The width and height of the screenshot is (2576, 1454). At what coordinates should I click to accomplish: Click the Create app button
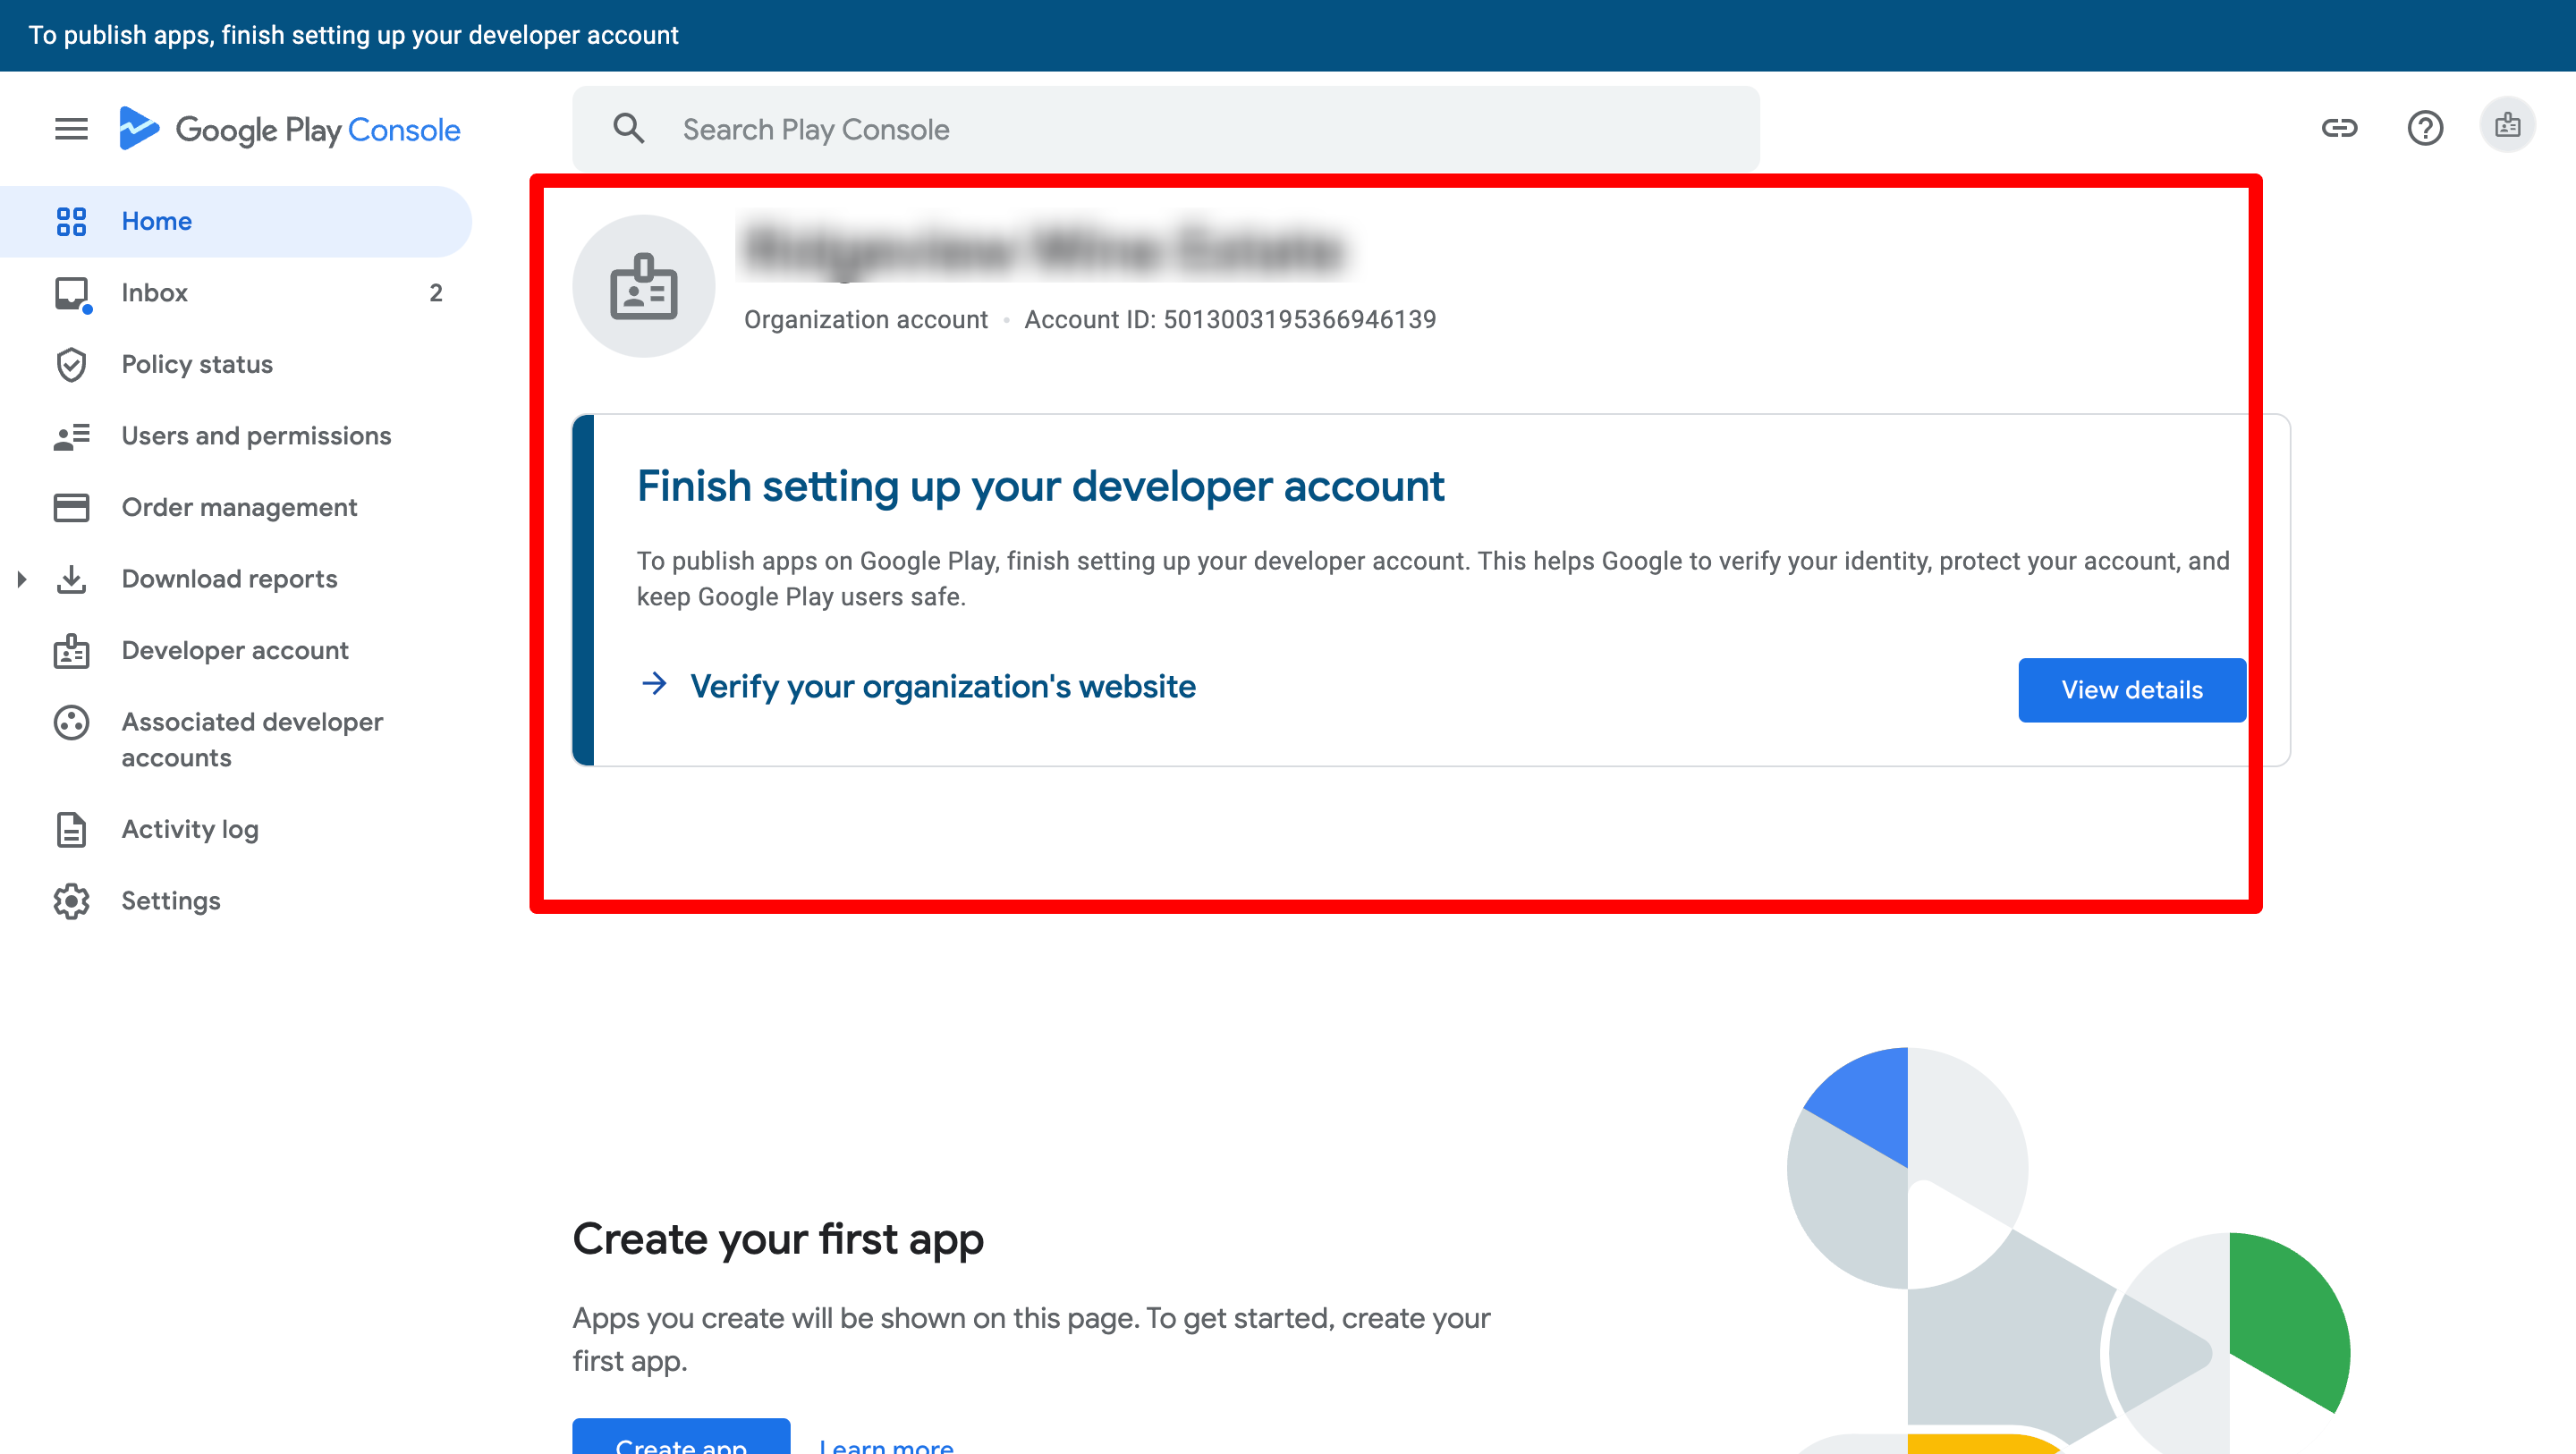coord(681,1440)
